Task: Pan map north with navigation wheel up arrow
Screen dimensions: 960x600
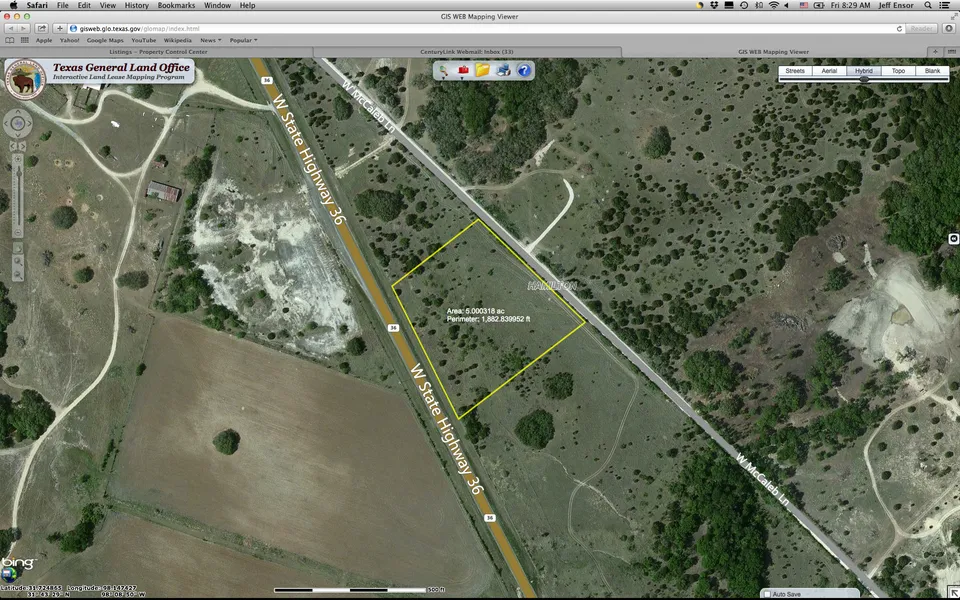Action: (x=17, y=112)
